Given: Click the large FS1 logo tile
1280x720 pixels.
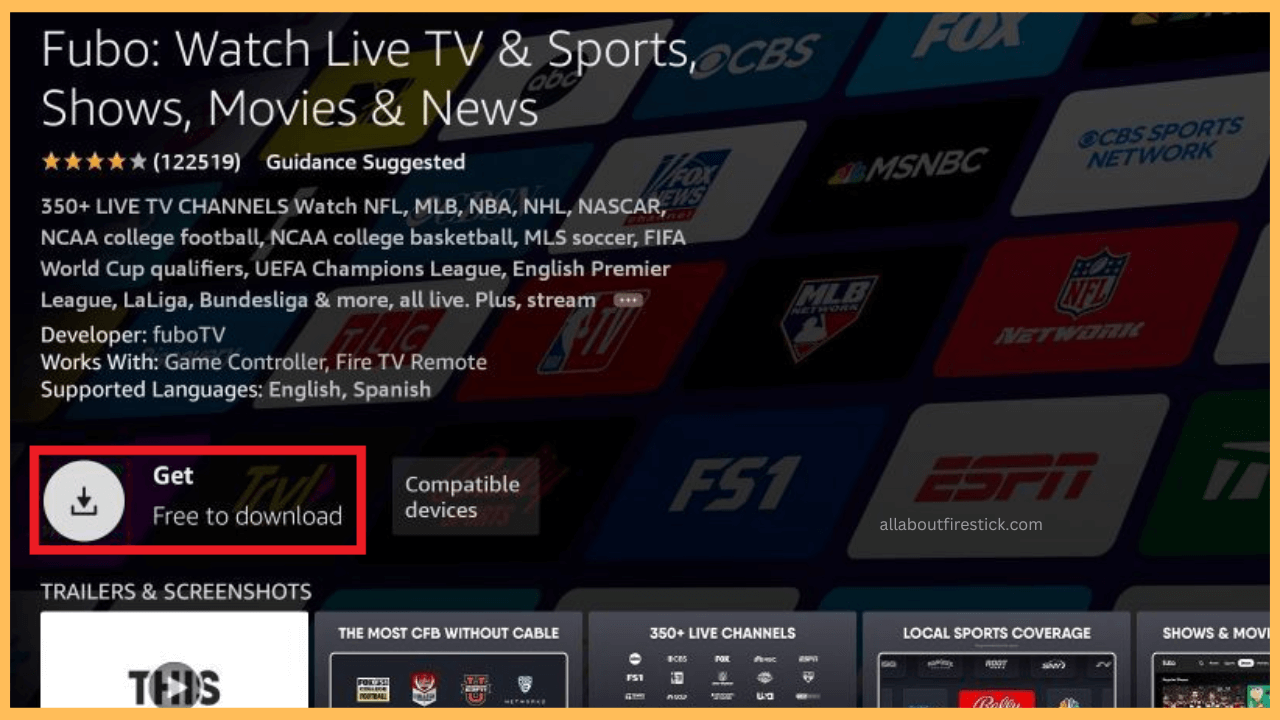Looking at the screenshot, I should pyautogui.click(x=735, y=485).
